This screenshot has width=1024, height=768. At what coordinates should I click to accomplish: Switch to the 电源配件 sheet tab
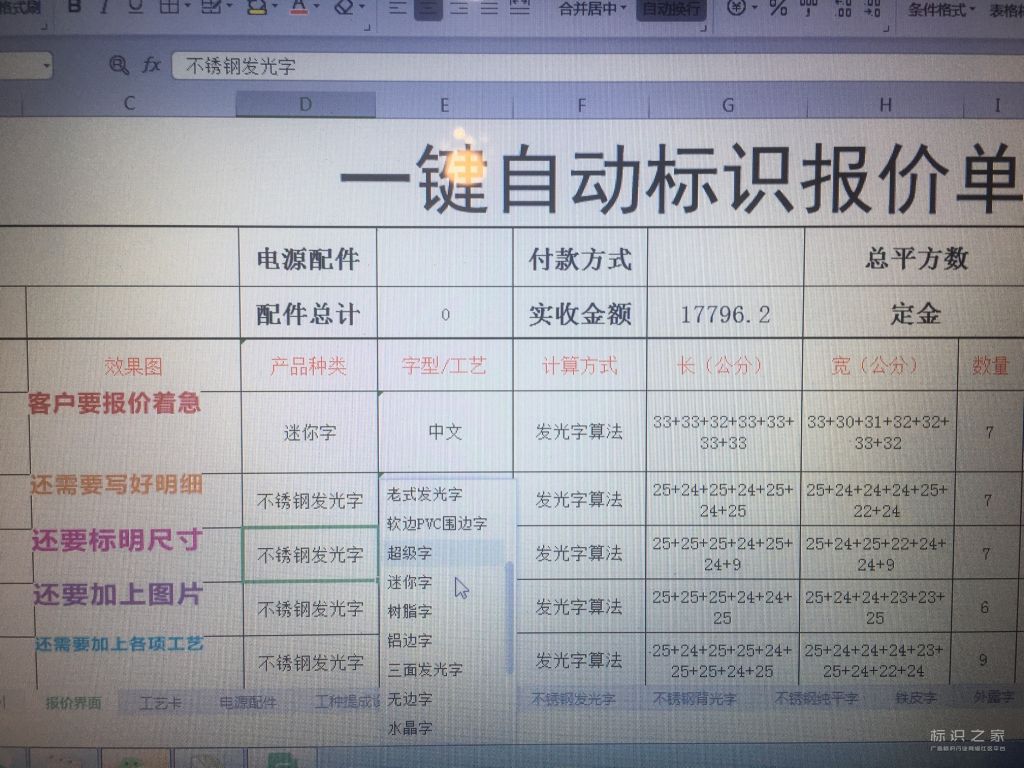pos(248,703)
